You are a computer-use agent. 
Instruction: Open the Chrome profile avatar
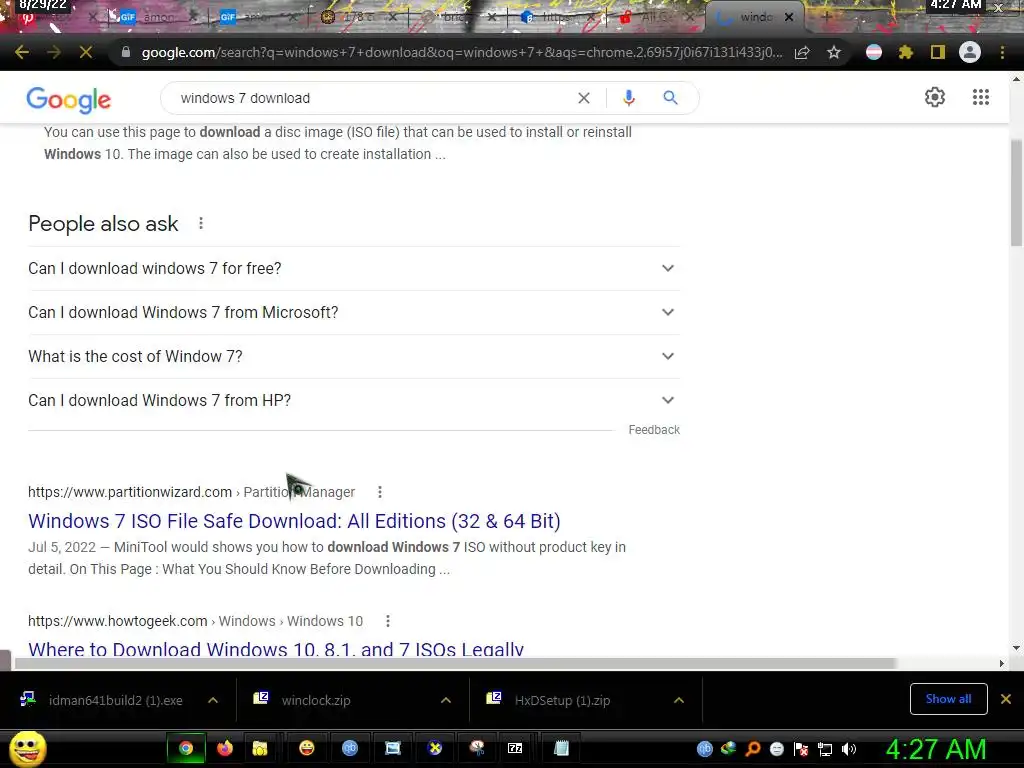pyautogui.click(x=970, y=52)
